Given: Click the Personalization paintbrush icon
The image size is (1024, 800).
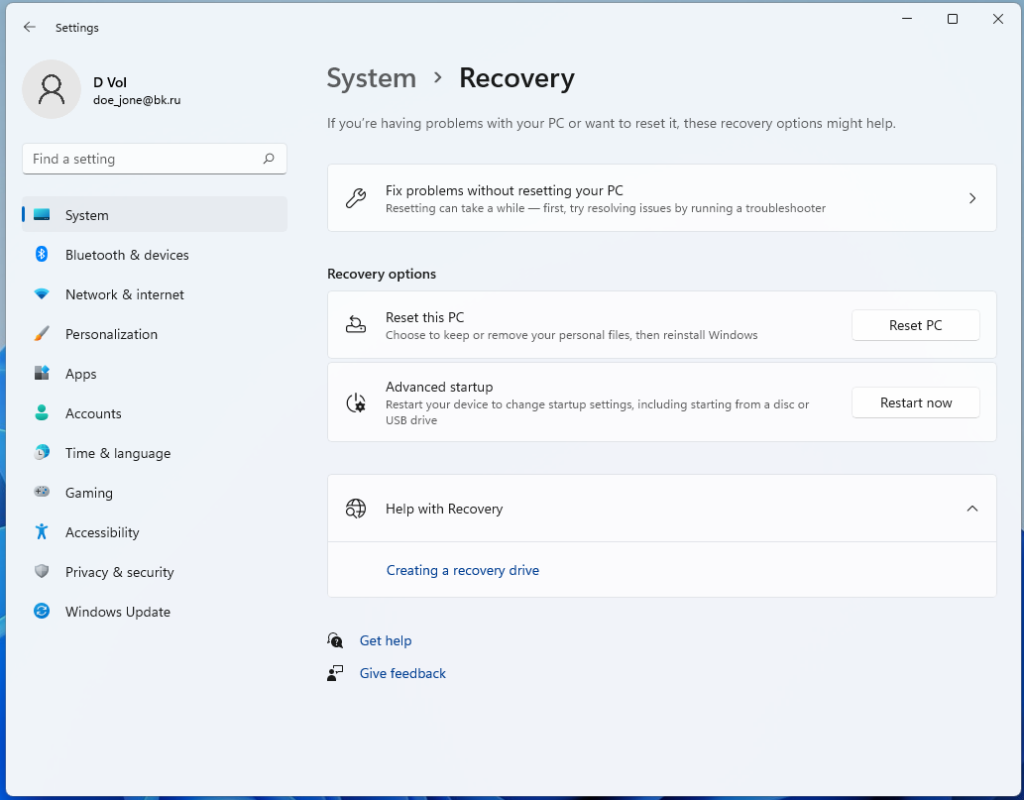Looking at the screenshot, I should pos(42,334).
